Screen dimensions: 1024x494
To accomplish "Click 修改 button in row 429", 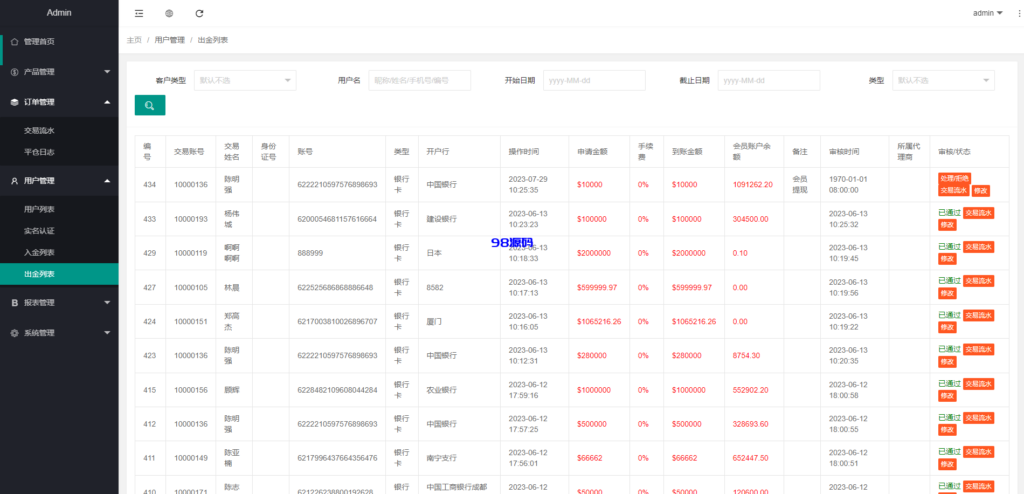I will point(947,259).
